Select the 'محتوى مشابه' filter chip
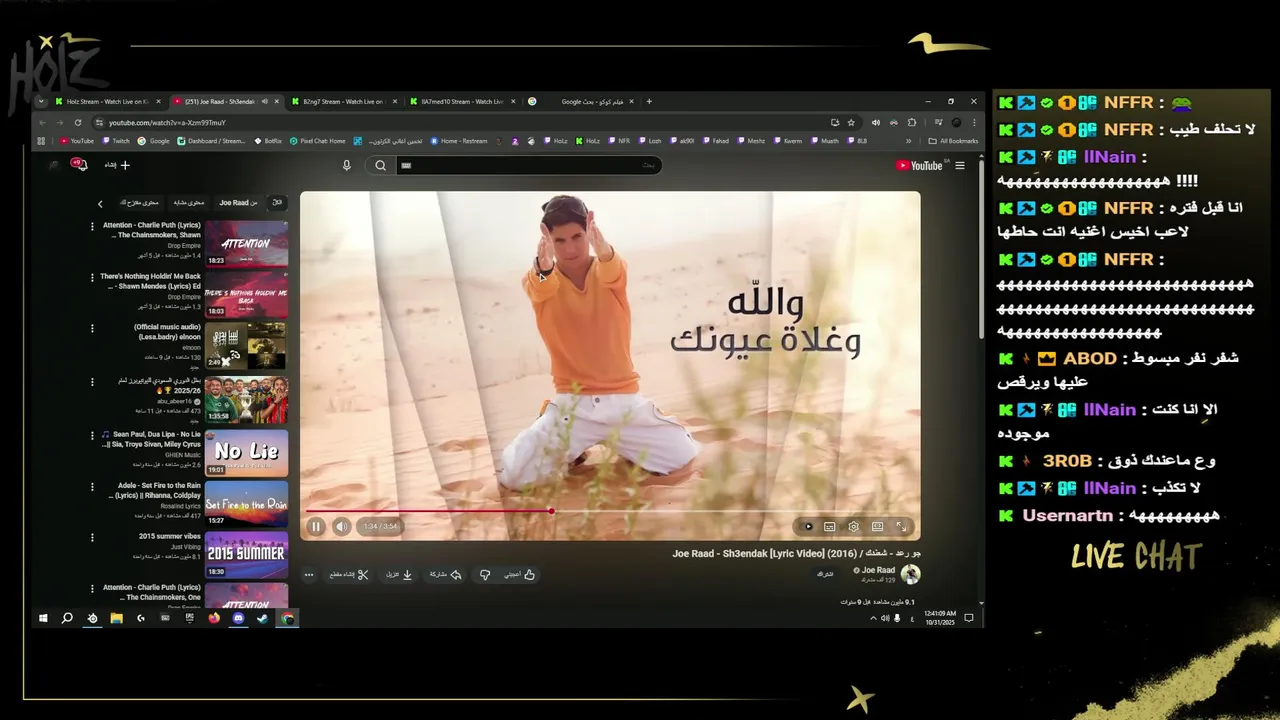This screenshot has width=1280, height=720. click(189, 203)
